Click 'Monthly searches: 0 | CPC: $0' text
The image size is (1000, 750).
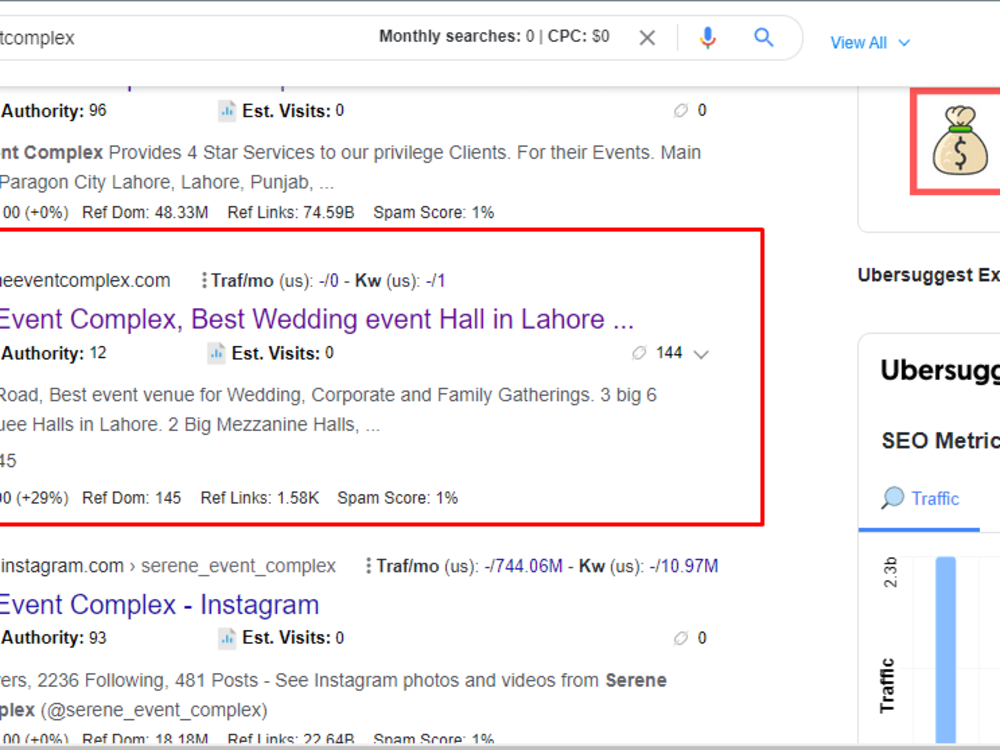pyautogui.click(x=494, y=36)
